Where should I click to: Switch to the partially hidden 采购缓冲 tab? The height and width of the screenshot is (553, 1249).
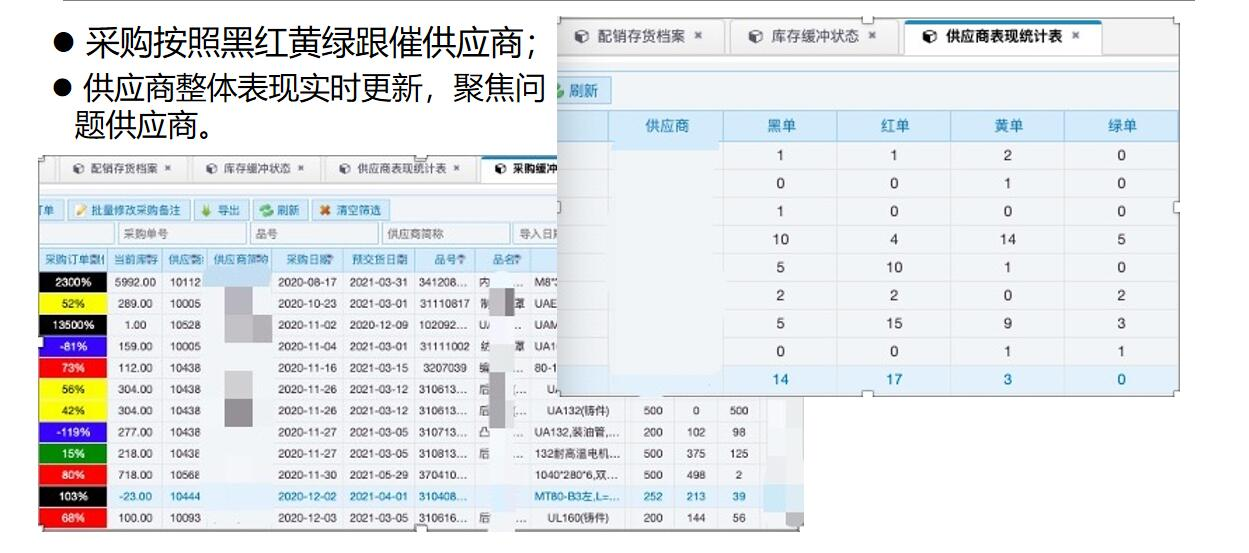(525, 169)
